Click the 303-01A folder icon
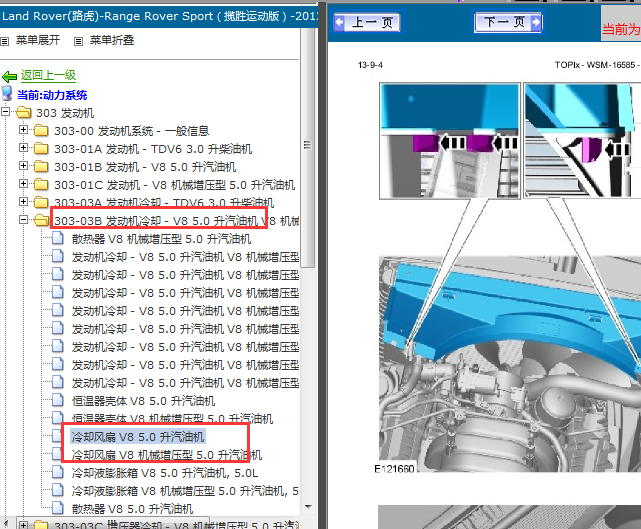The height and width of the screenshot is (529, 641). (41, 148)
